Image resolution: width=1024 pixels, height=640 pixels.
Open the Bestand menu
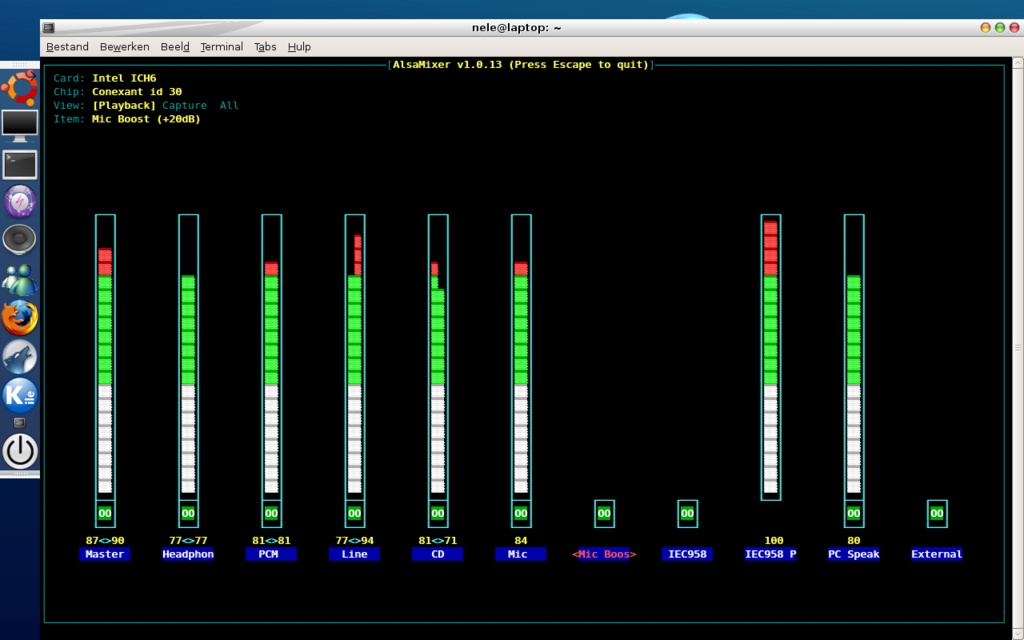(x=67, y=47)
